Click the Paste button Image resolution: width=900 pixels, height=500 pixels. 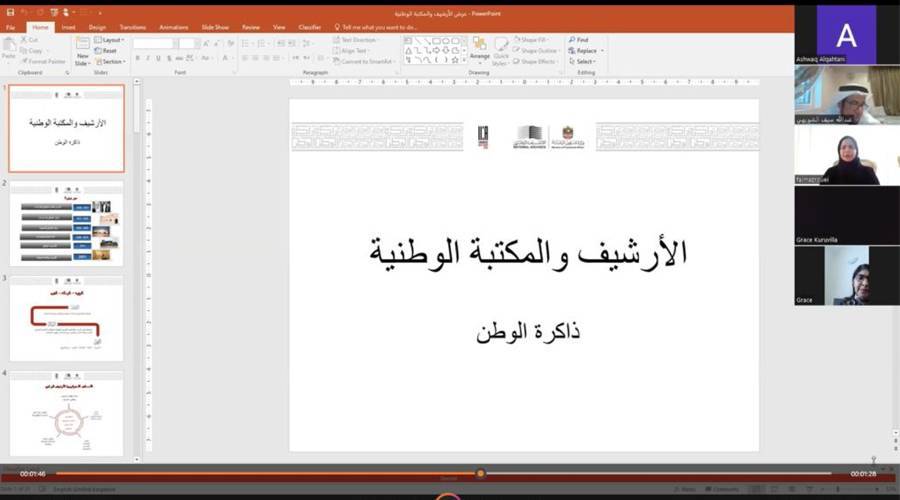9,48
